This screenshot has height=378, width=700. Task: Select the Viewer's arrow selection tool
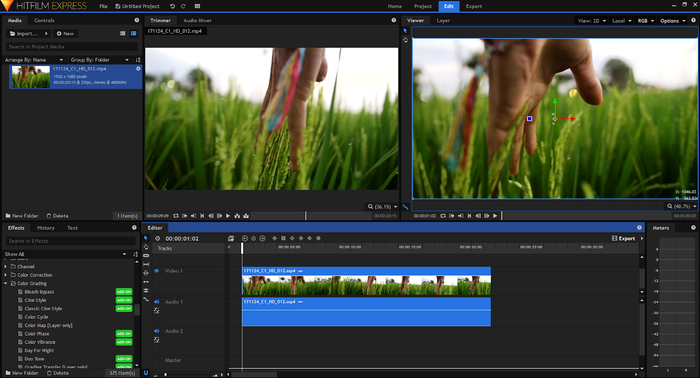tap(405, 31)
